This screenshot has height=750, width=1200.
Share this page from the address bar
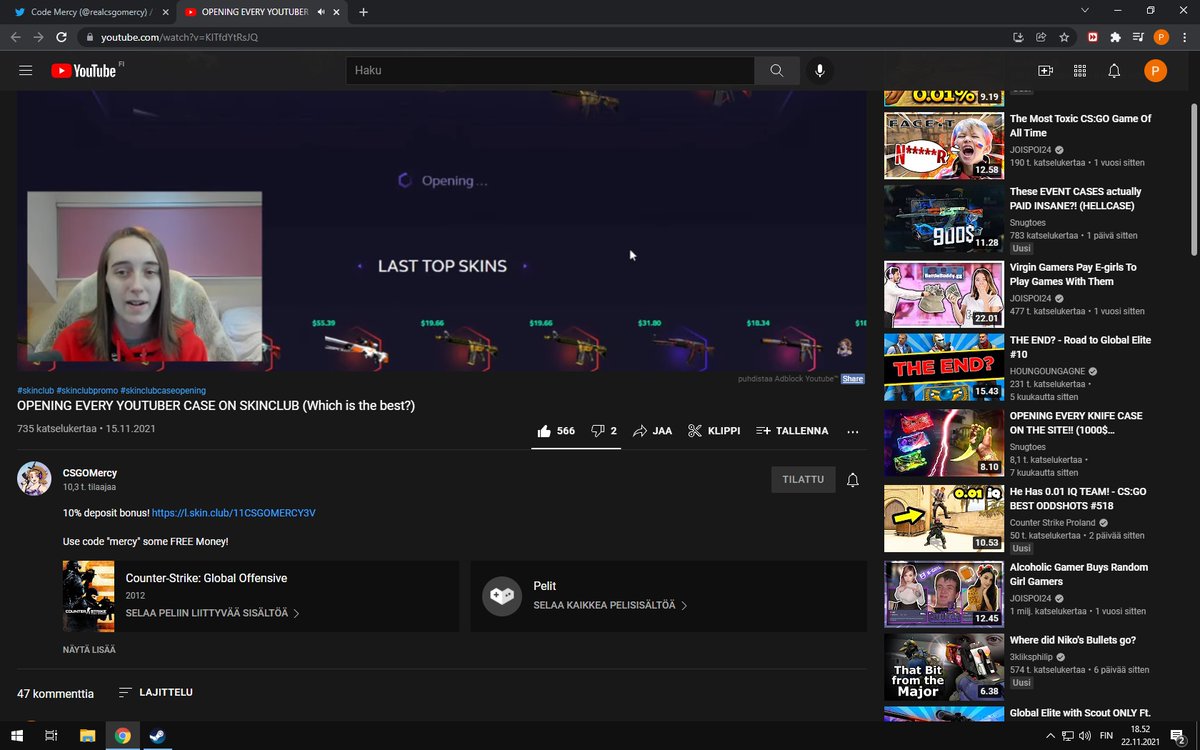(1041, 37)
